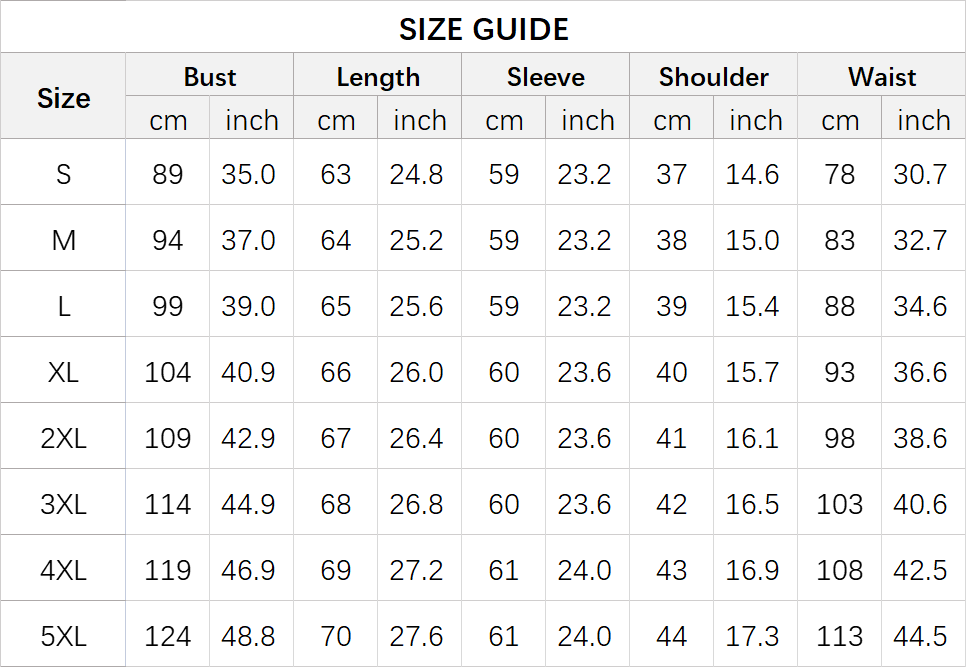
Task: Select the Shoulder column header
Action: pyautogui.click(x=714, y=77)
